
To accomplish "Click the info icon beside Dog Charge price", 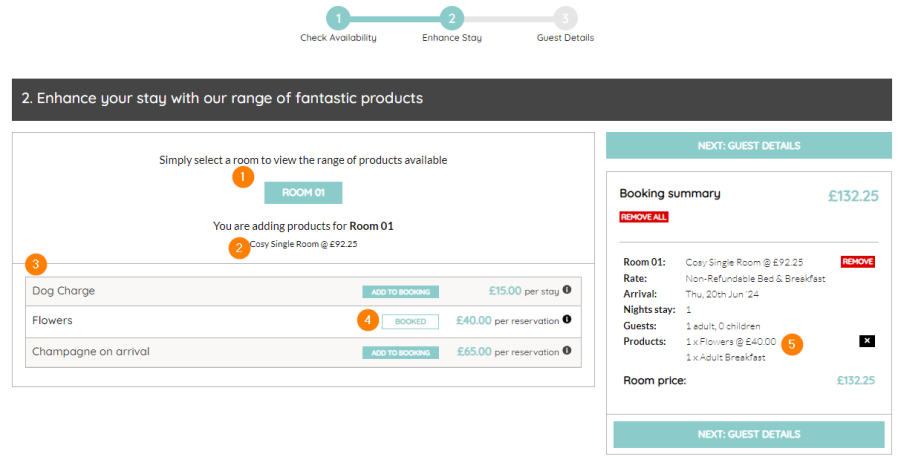I will tap(566, 290).
